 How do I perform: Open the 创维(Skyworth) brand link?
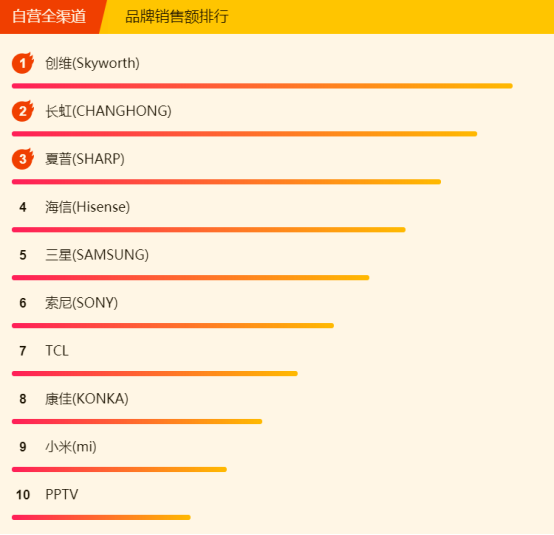(93, 63)
